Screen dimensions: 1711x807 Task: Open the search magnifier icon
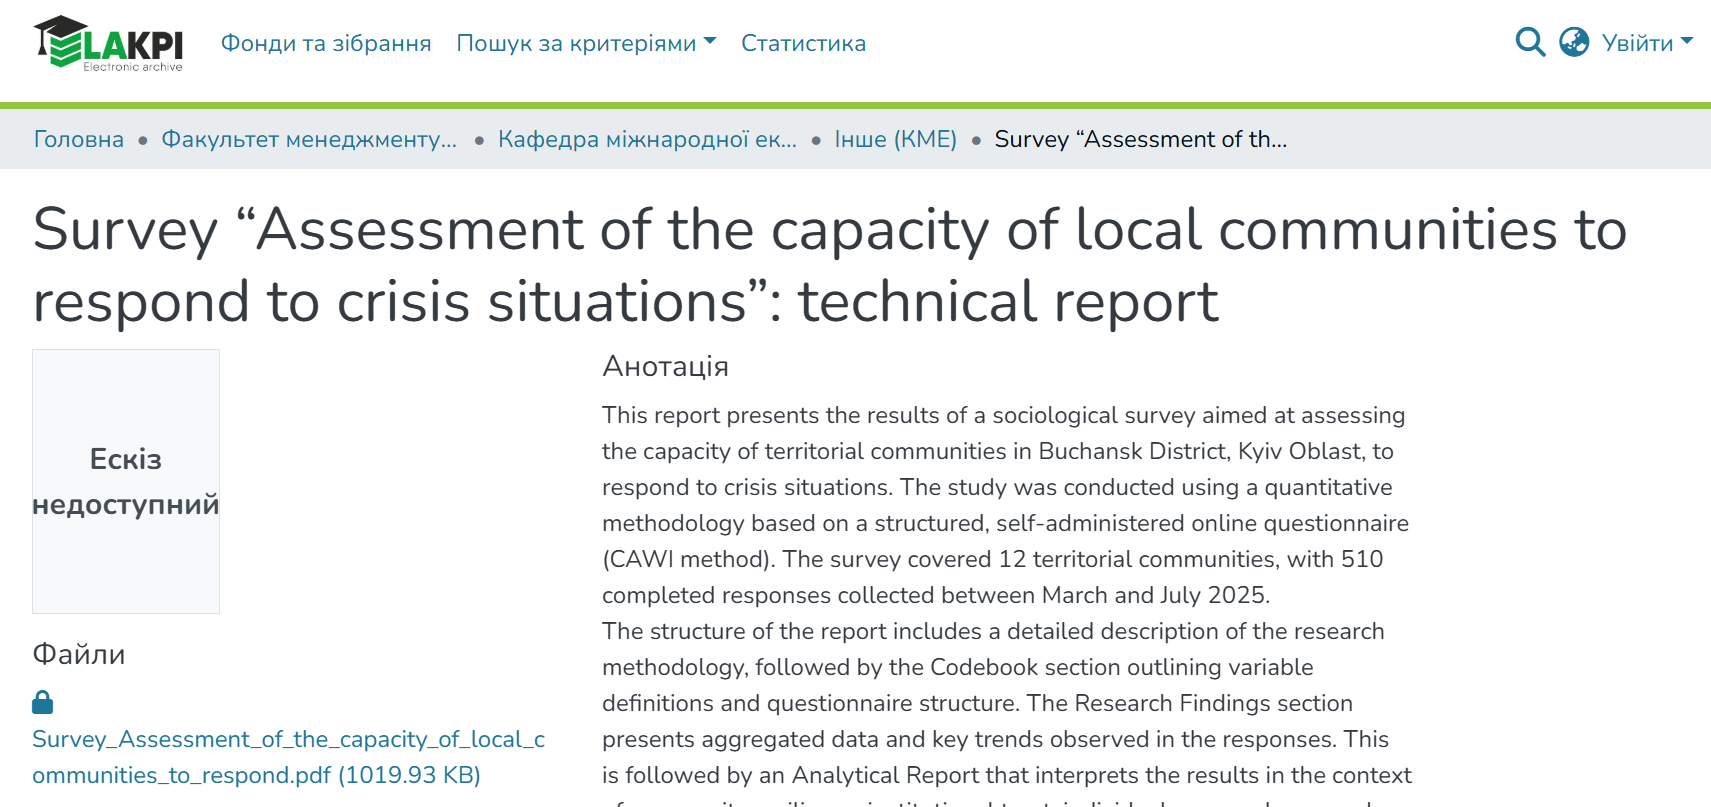(x=1530, y=42)
